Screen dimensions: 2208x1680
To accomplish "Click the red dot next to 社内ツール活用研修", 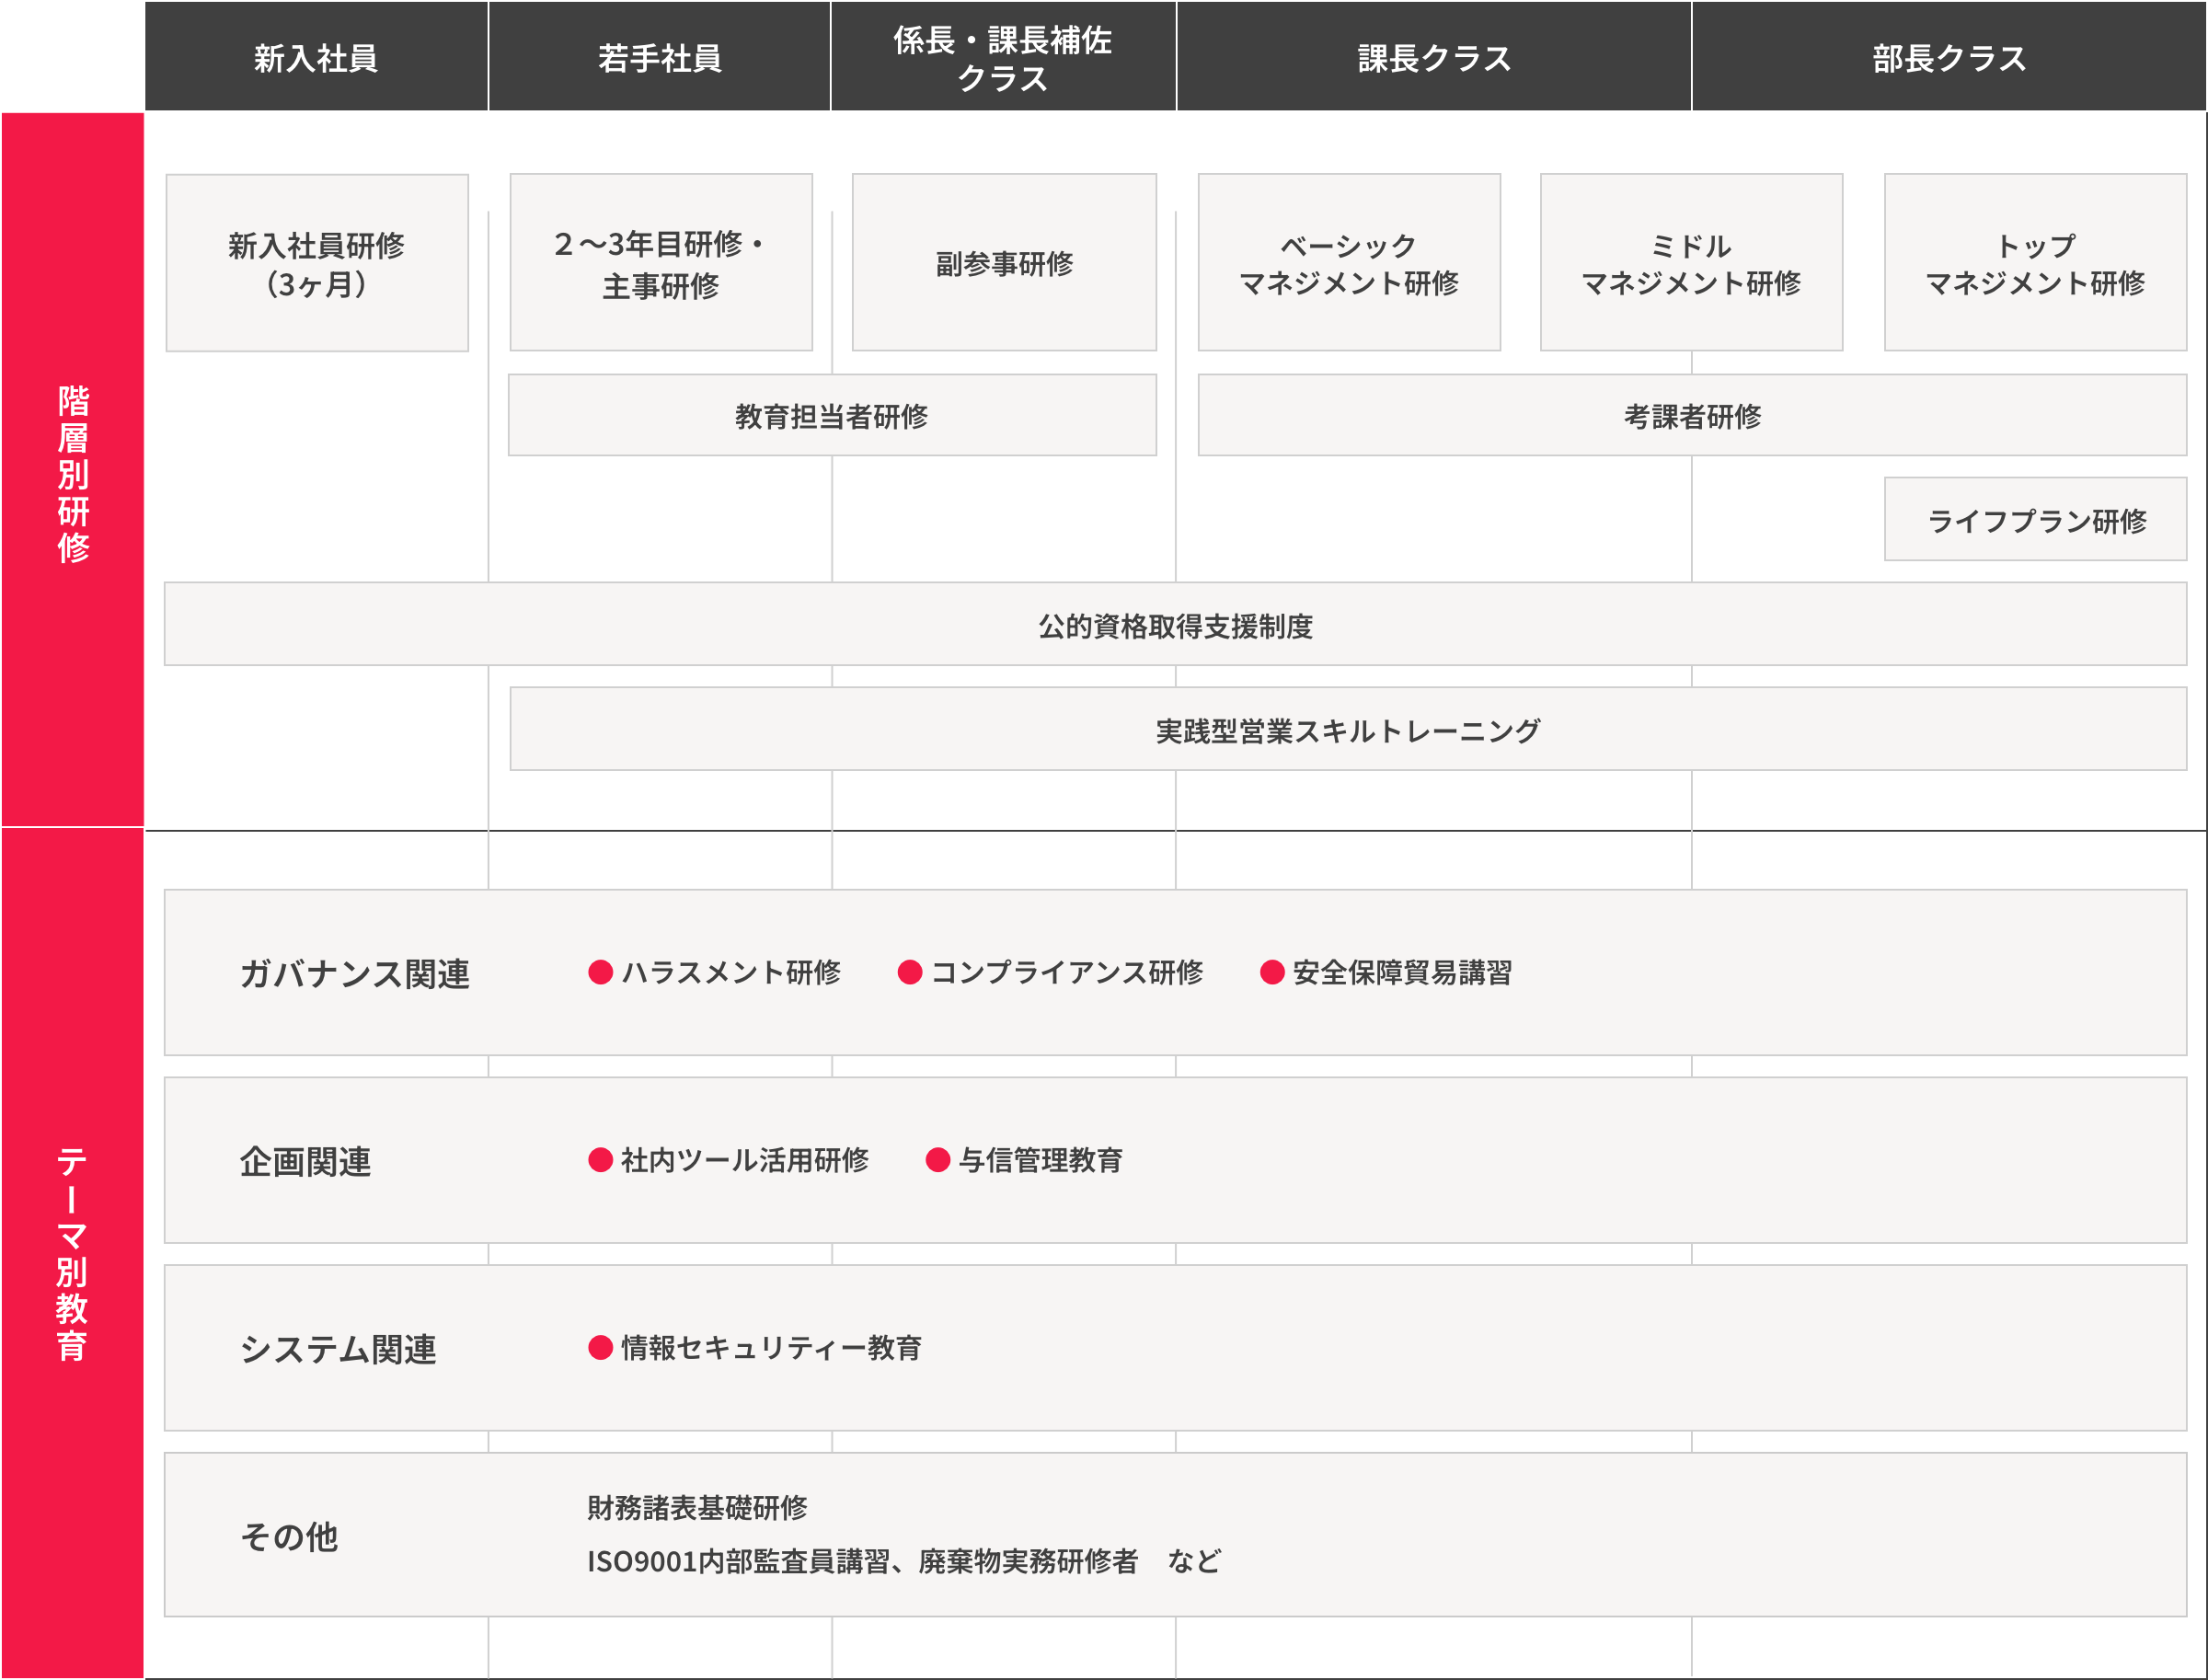I will [600, 1160].
